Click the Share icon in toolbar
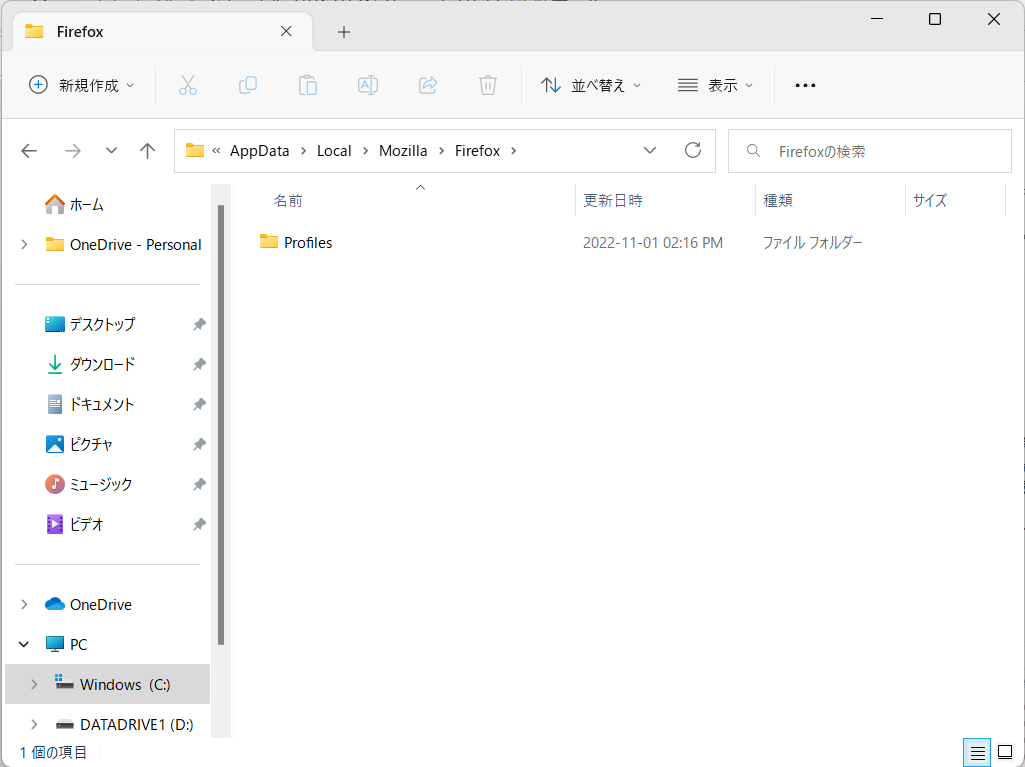Image resolution: width=1025 pixels, height=767 pixels. 428,85
